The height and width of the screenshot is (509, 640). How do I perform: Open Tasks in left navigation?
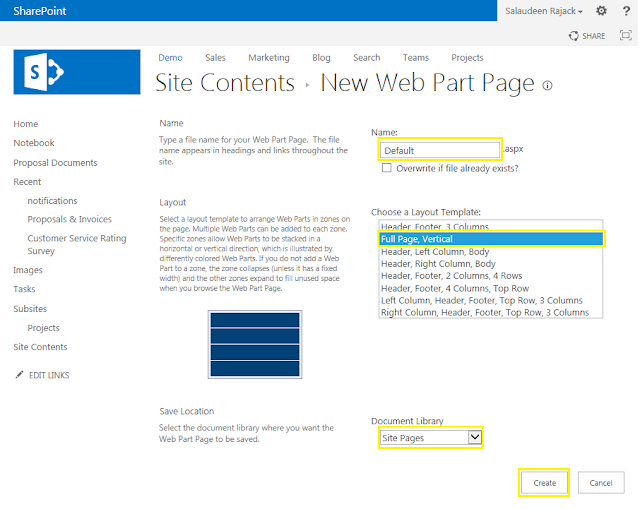tap(24, 289)
